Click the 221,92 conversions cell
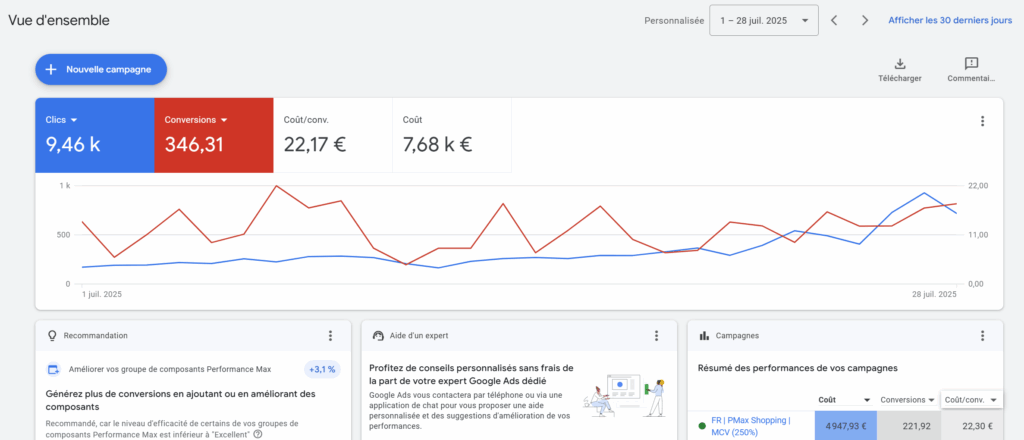The height and width of the screenshot is (440, 1024). tap(909, 426)
